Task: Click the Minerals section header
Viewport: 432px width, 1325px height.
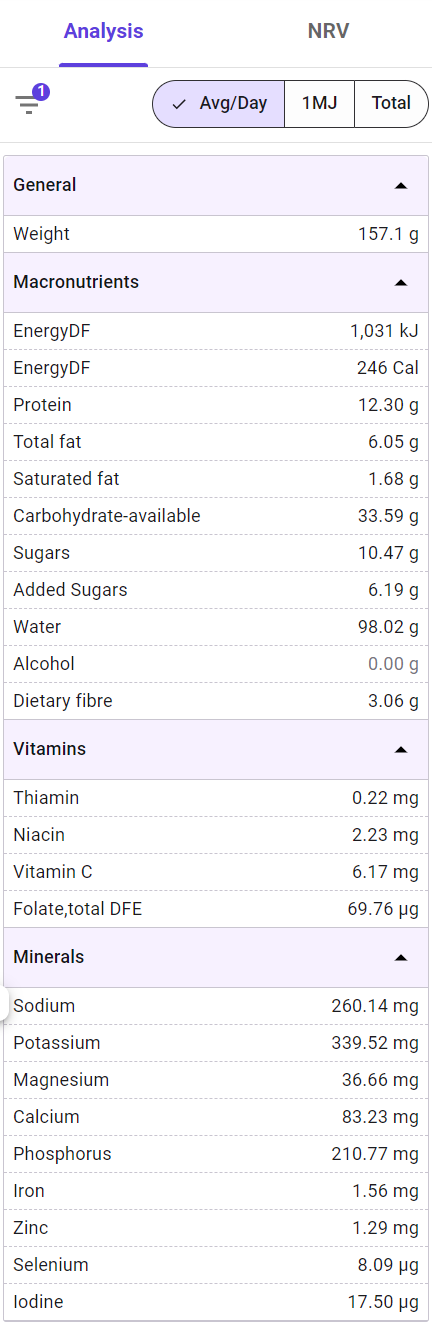Action: tap(216, 957)
